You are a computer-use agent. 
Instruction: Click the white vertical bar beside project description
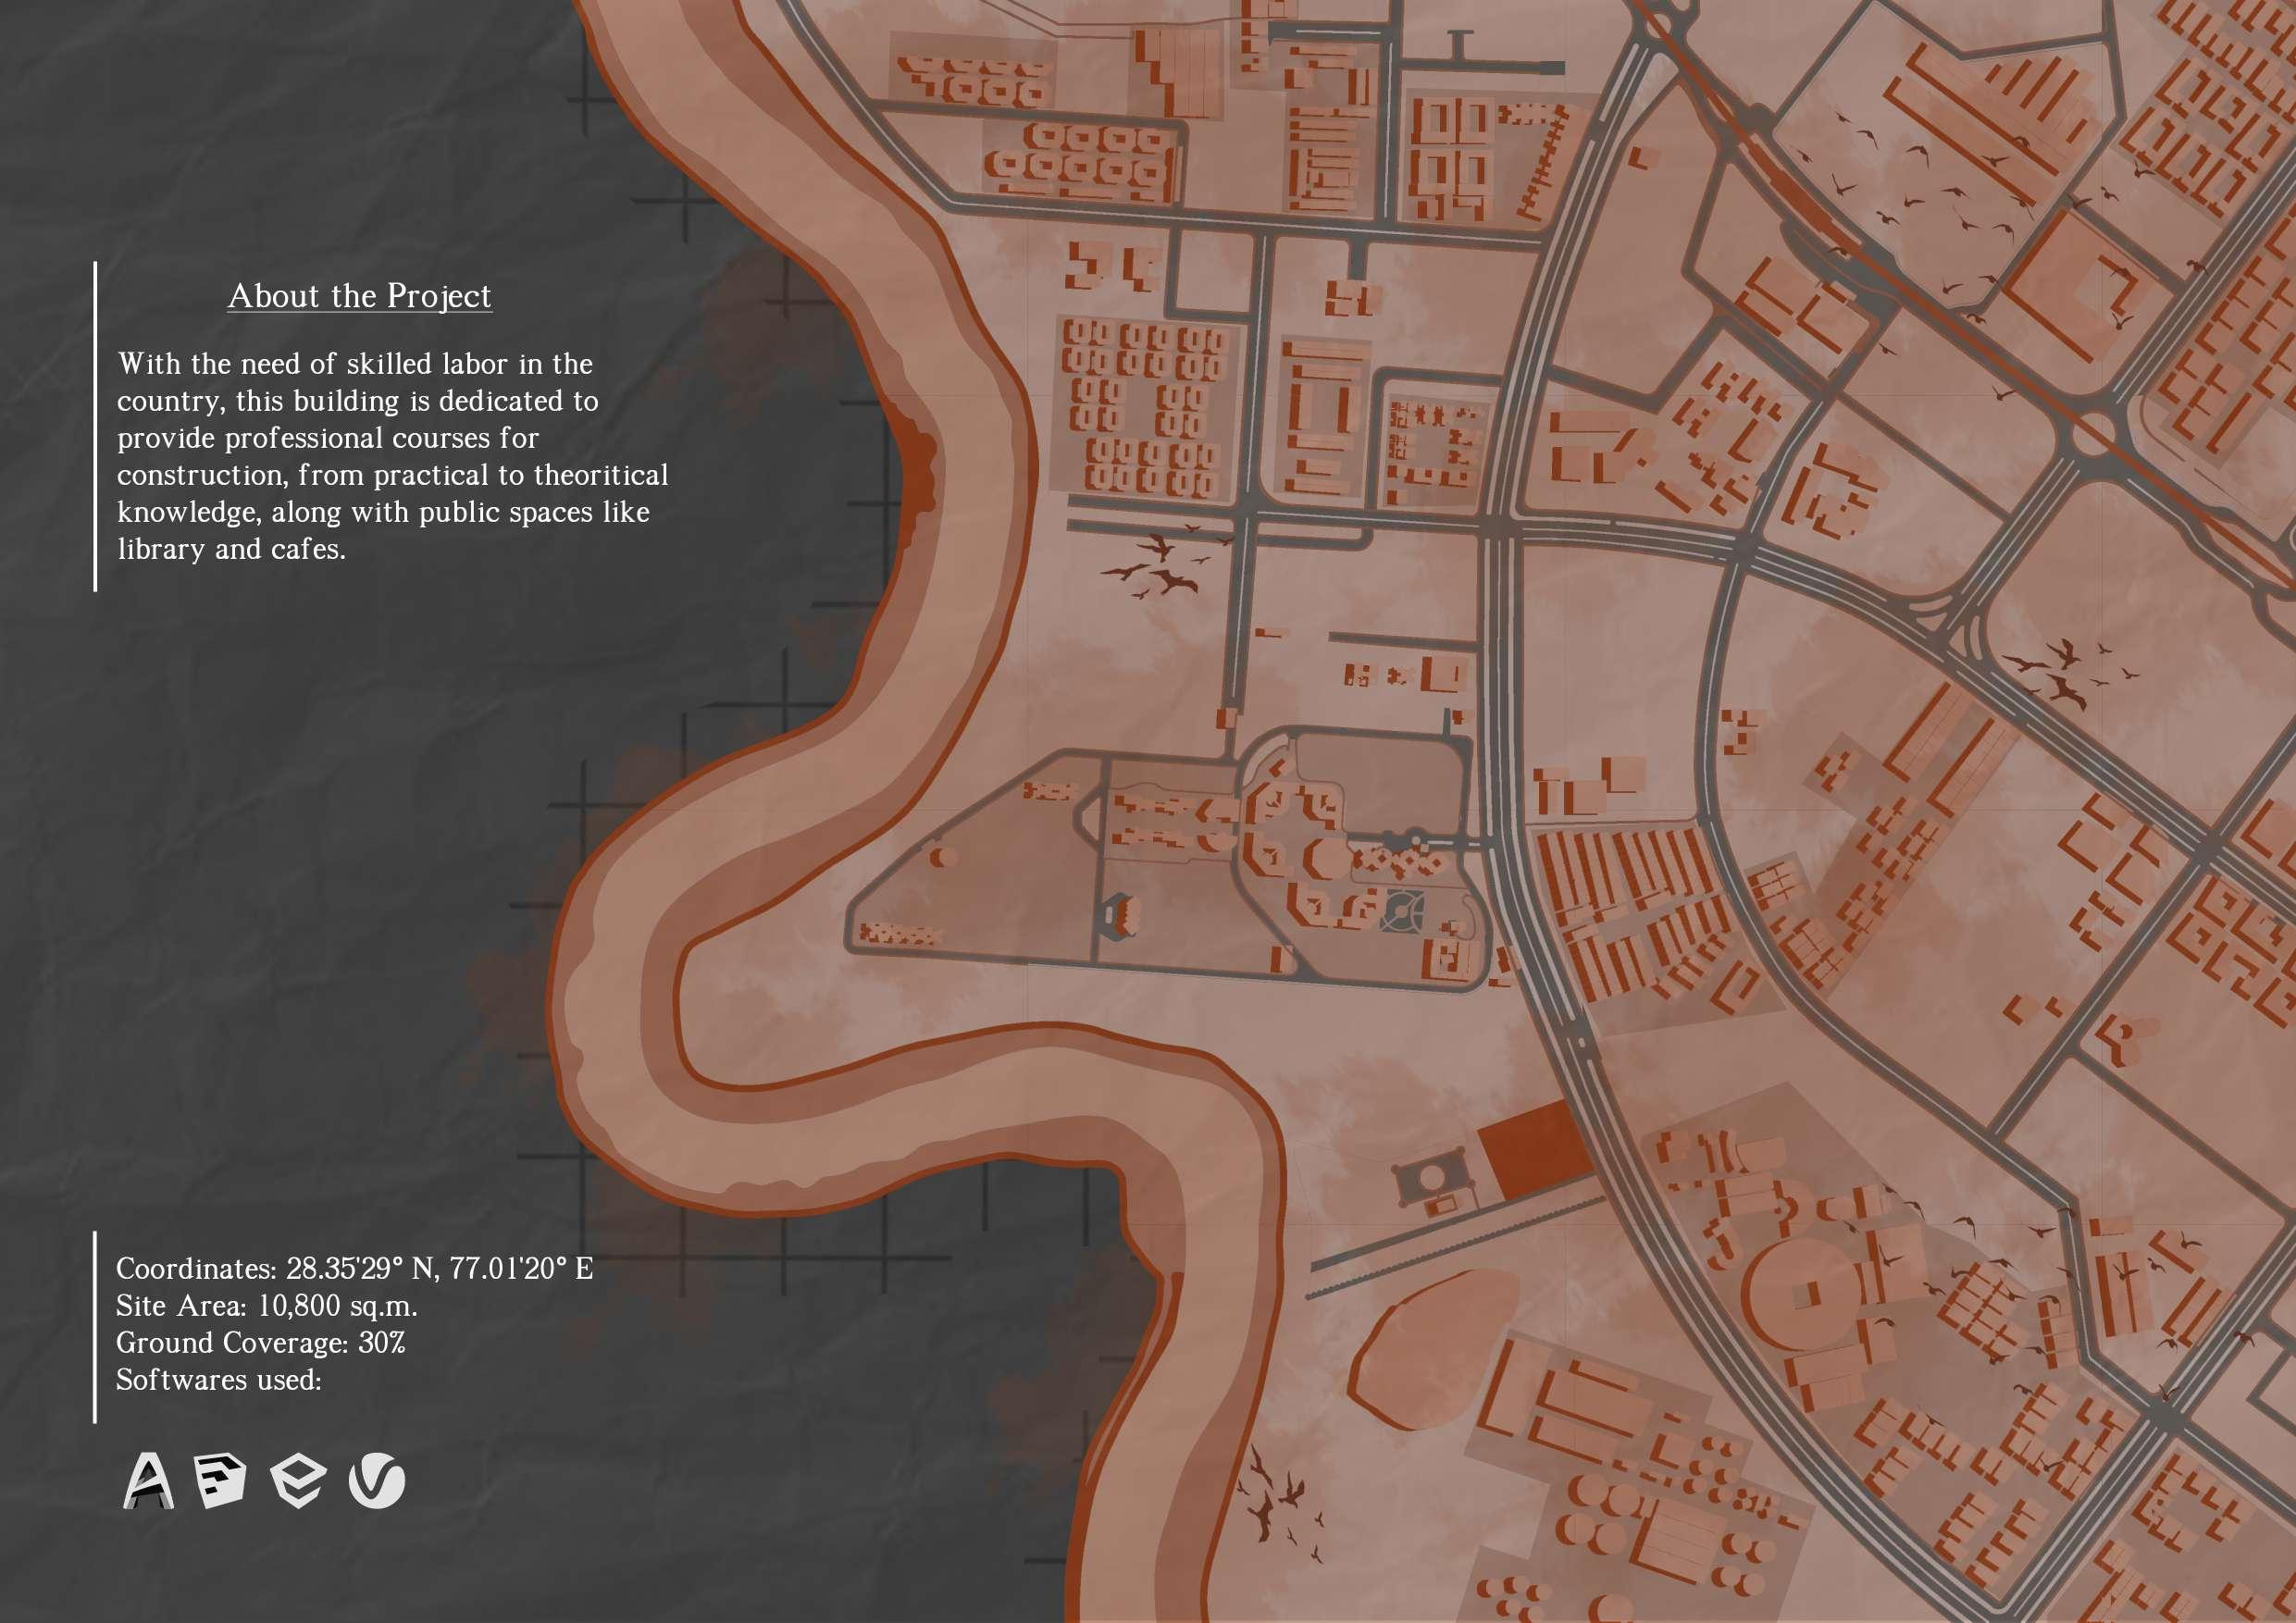click(x=96, y=427)
